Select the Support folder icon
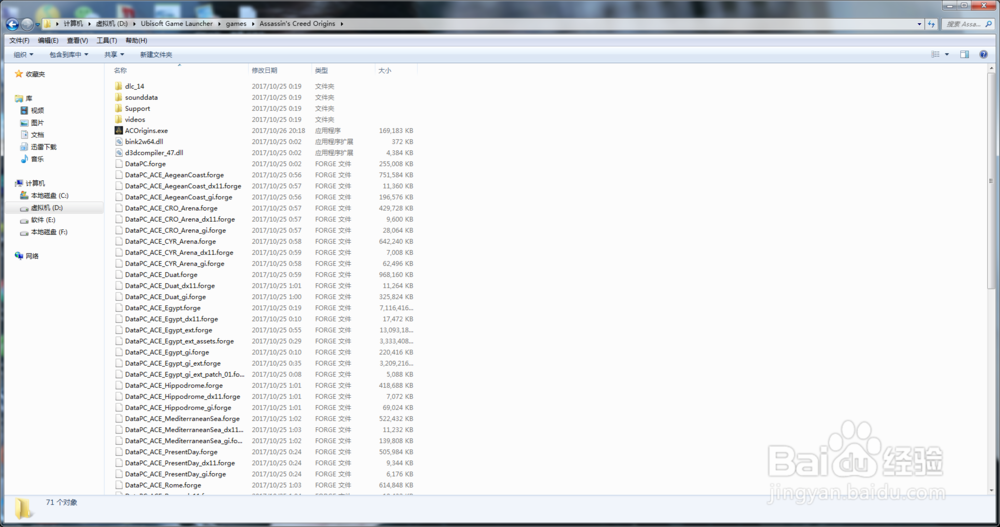The height and width of the screenshot is (527, 1000). coord(119,108)
